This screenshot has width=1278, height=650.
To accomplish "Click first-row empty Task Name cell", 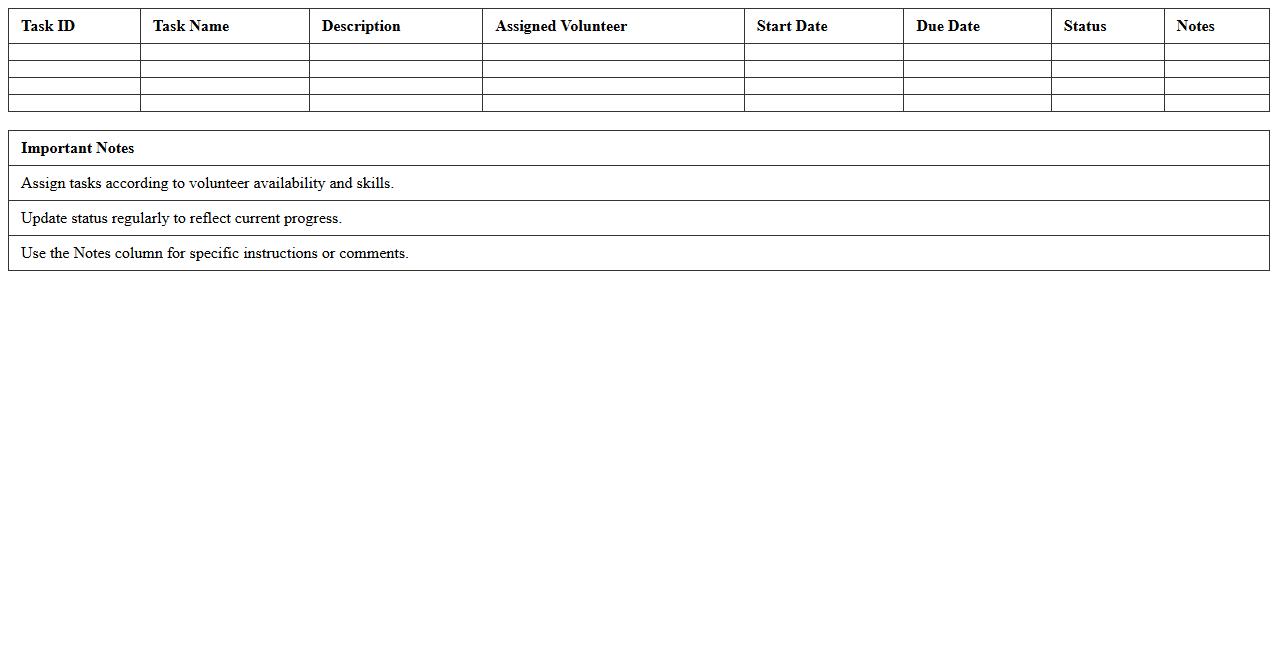I will pos(225,52).
